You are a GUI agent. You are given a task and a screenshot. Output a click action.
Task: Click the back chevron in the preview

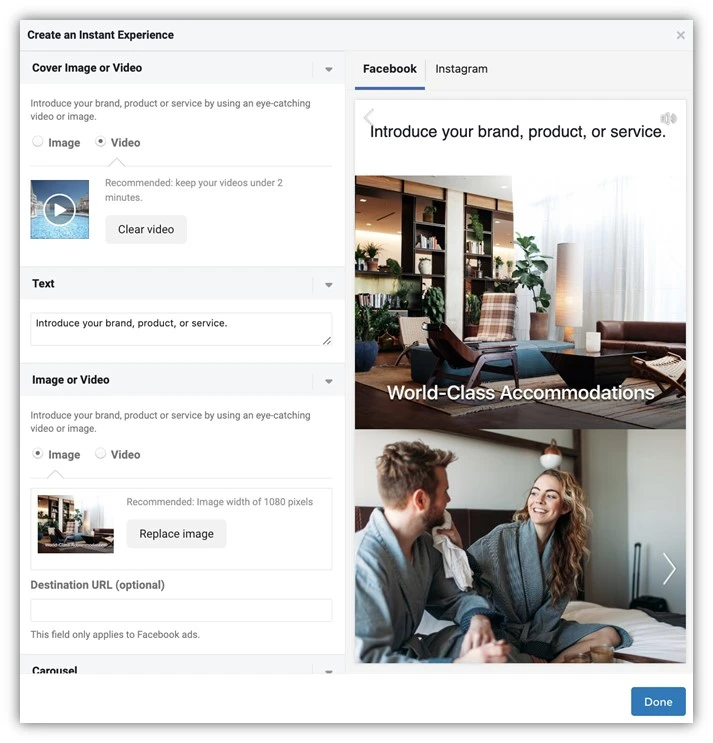tap(369, 117)
